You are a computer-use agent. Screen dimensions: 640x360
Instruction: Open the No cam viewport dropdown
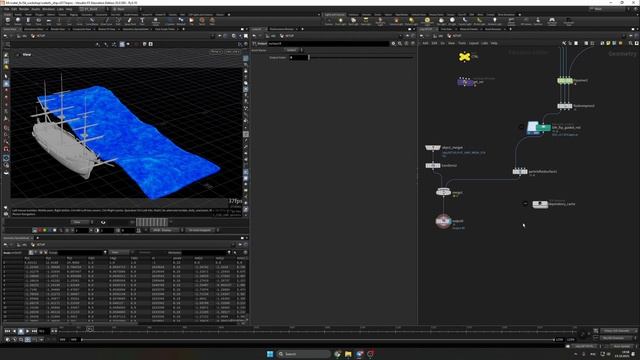point(232,52)
